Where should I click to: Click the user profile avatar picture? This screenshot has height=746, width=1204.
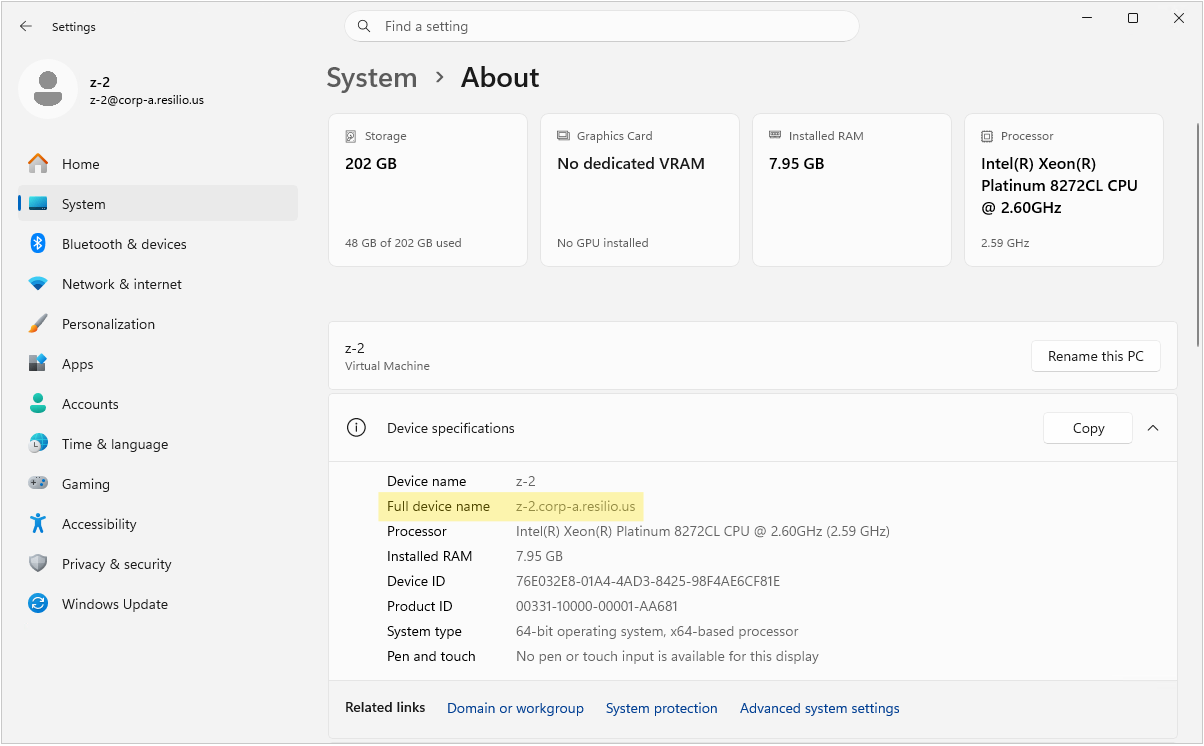pyautogui.click(x=47, y=89)
